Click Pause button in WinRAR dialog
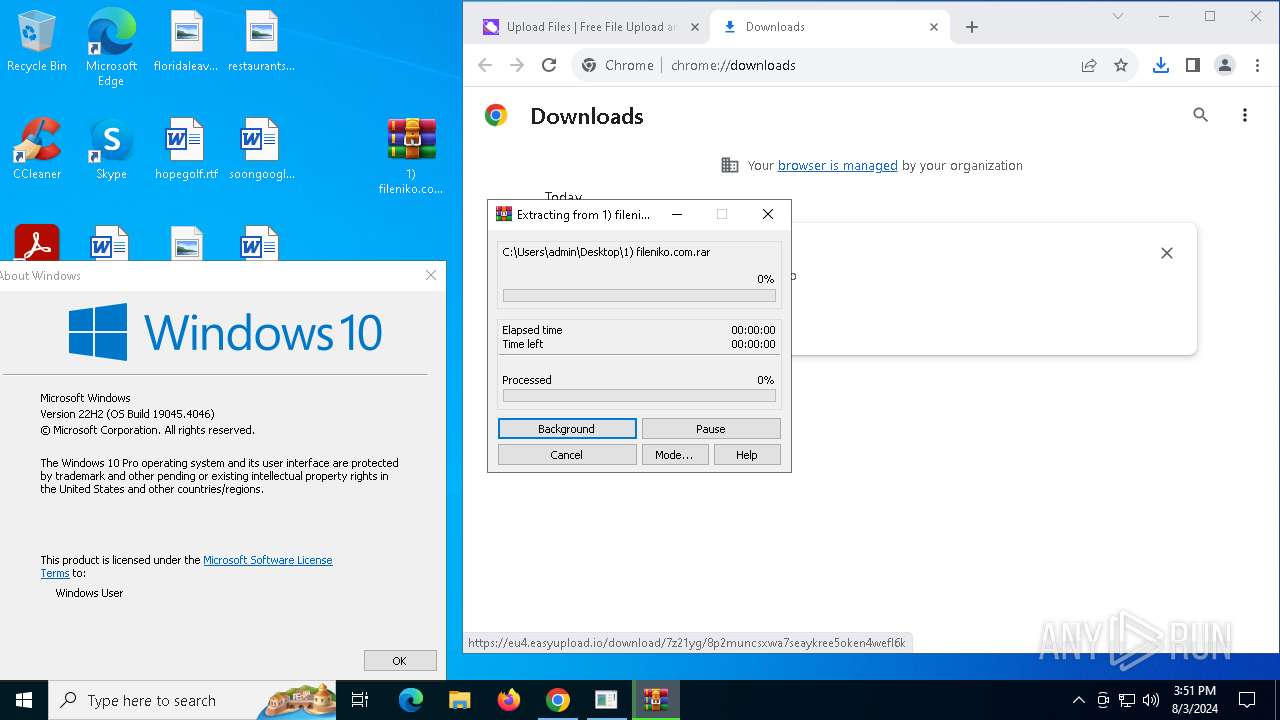 tap(711, 429)
